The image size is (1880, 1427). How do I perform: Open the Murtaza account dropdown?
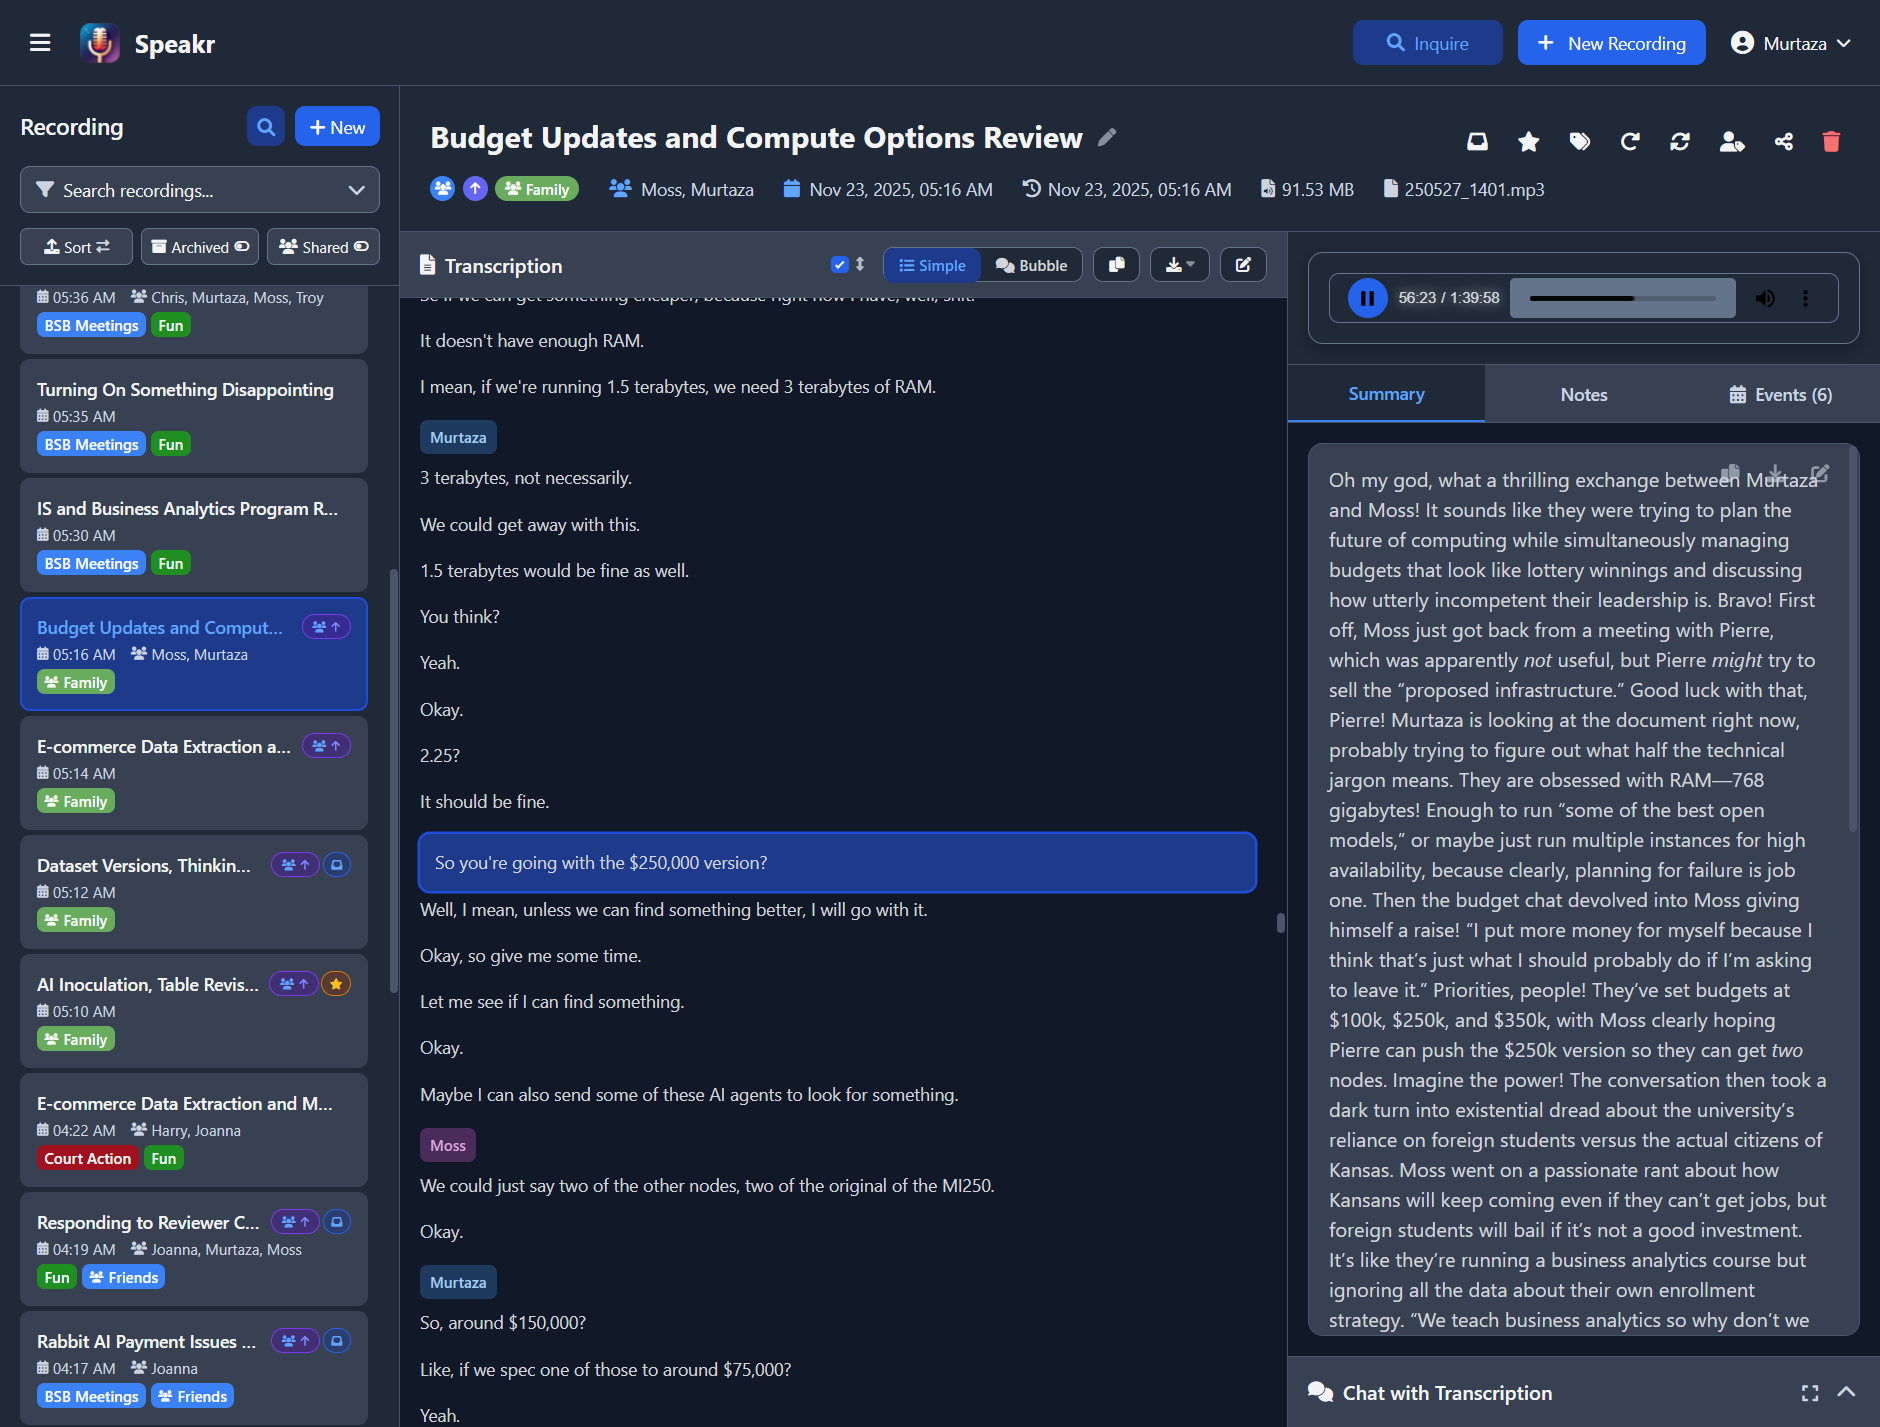[x=1790, y=42]
